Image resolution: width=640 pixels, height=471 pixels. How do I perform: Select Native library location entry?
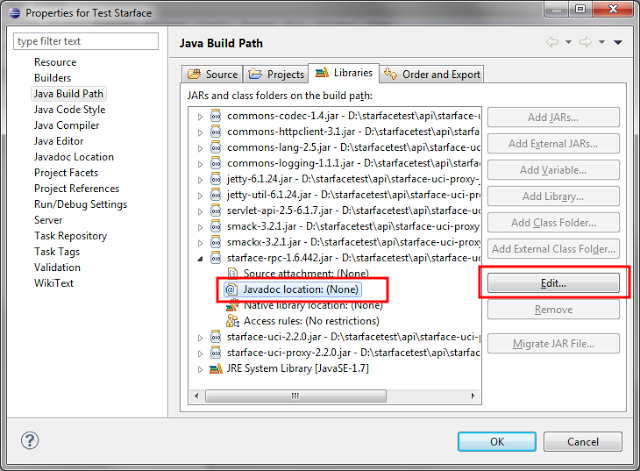click(298, 305)
